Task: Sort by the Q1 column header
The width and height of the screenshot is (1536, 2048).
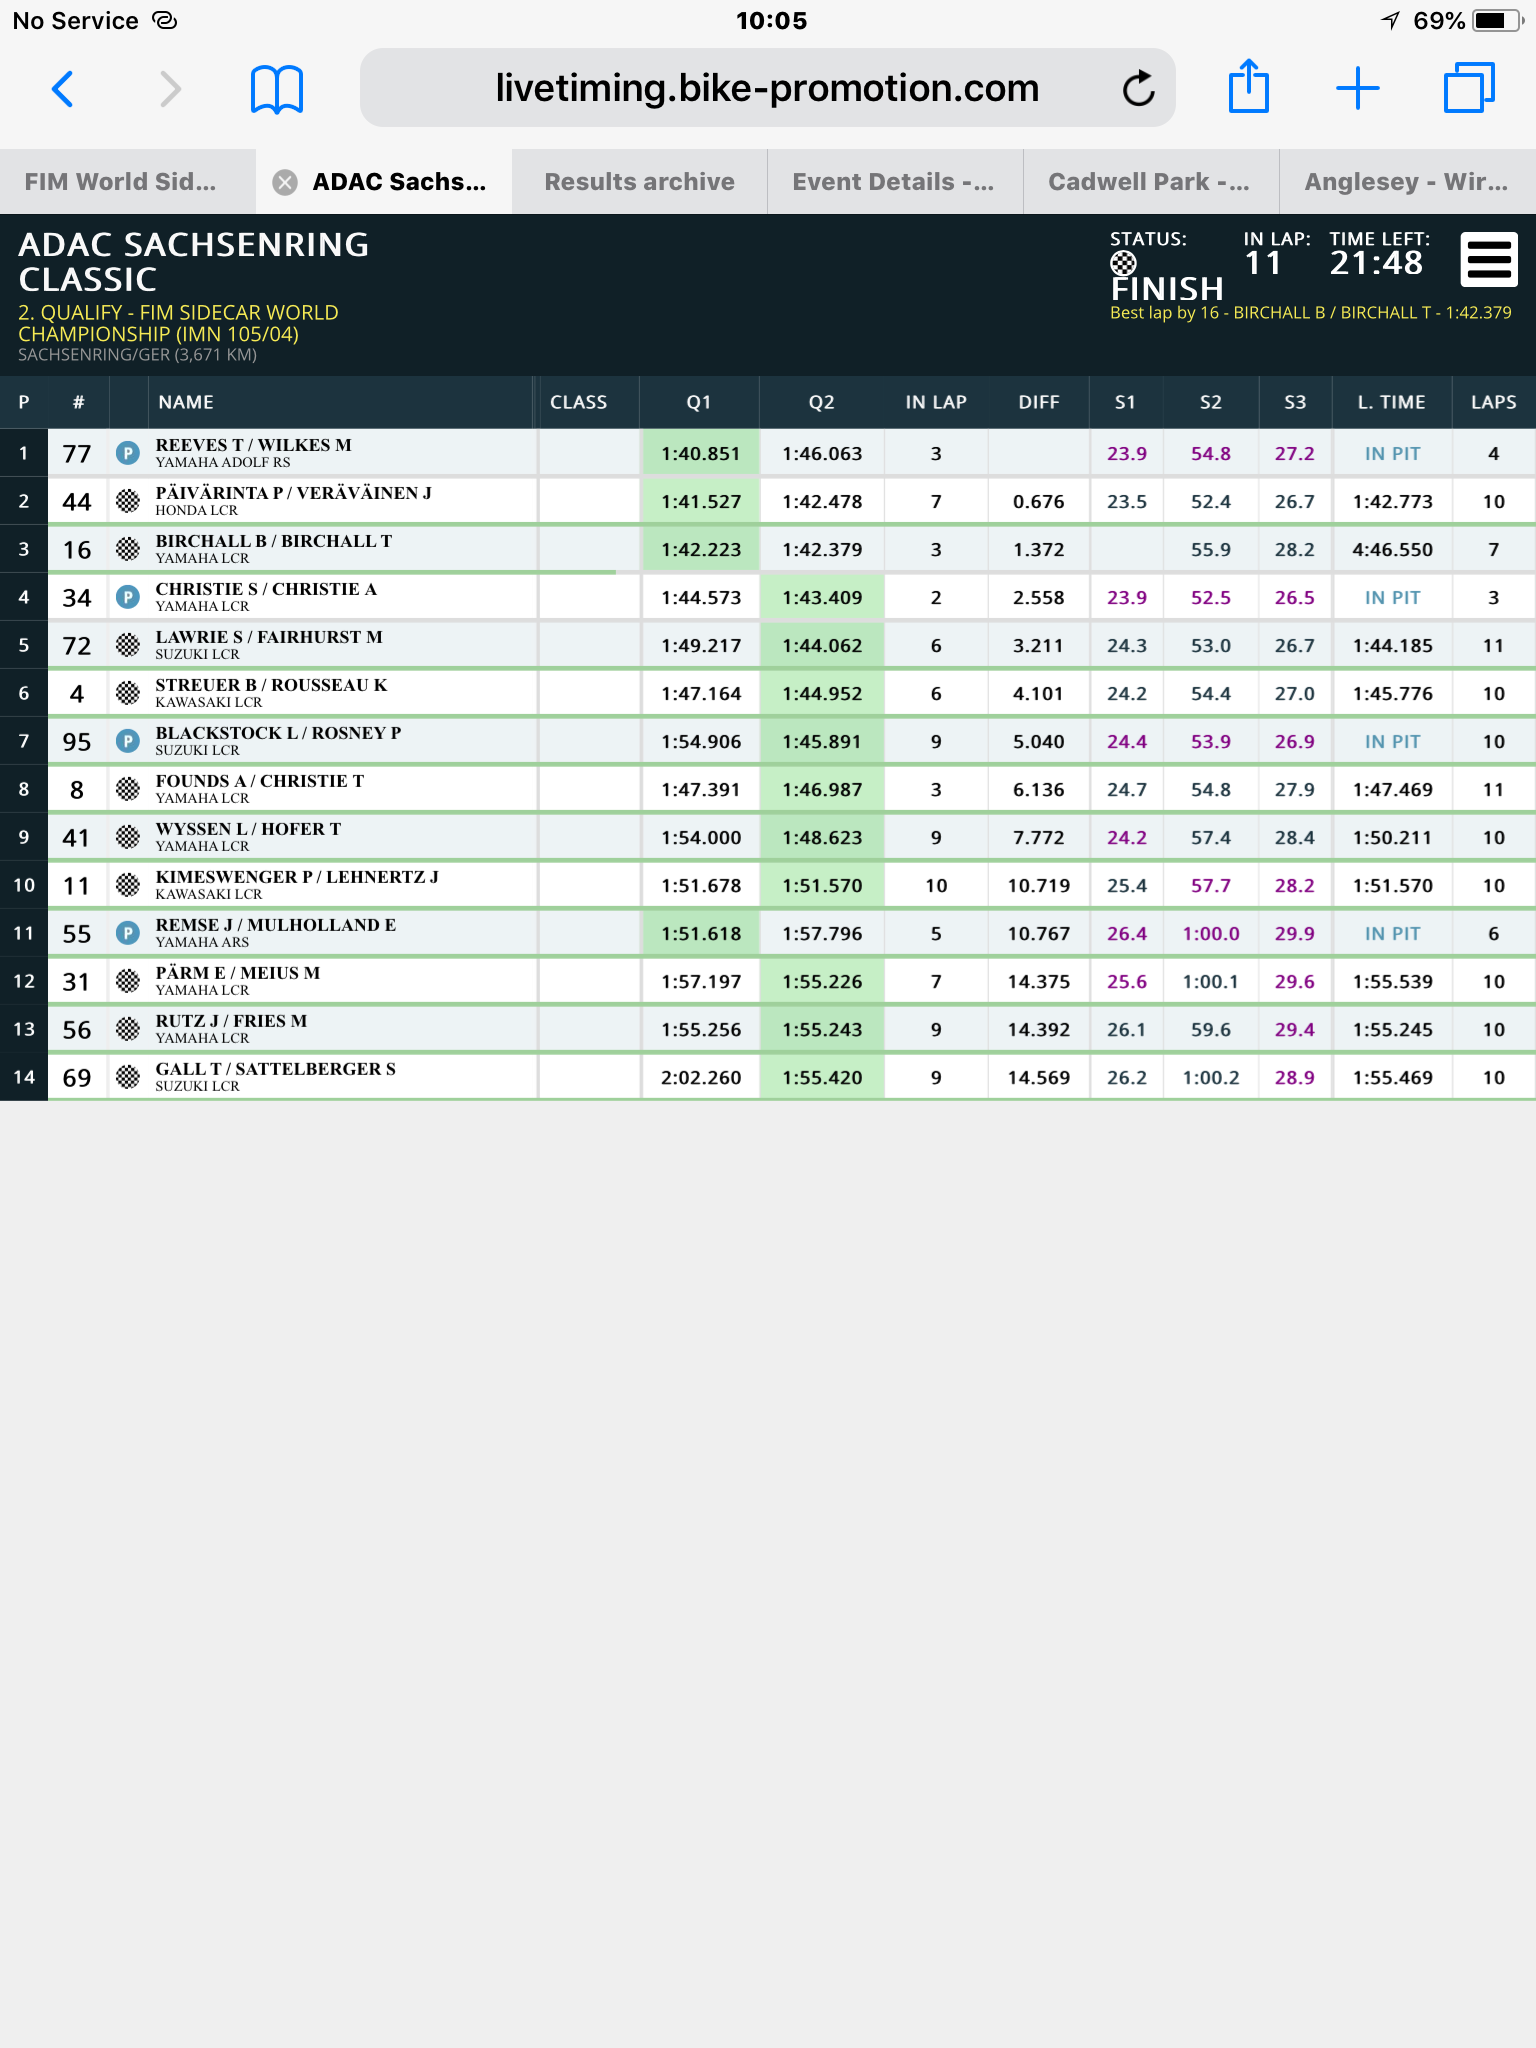Action: [x=699, y=402]
